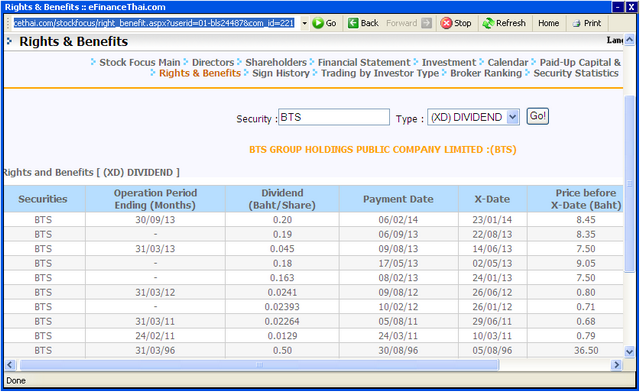Select dividend value 0.02264 cell

(282, 321)
